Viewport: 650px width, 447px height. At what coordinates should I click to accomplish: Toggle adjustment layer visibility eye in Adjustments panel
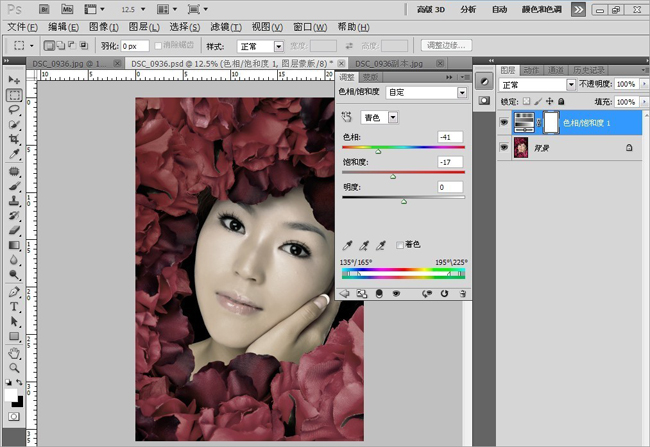396,294
